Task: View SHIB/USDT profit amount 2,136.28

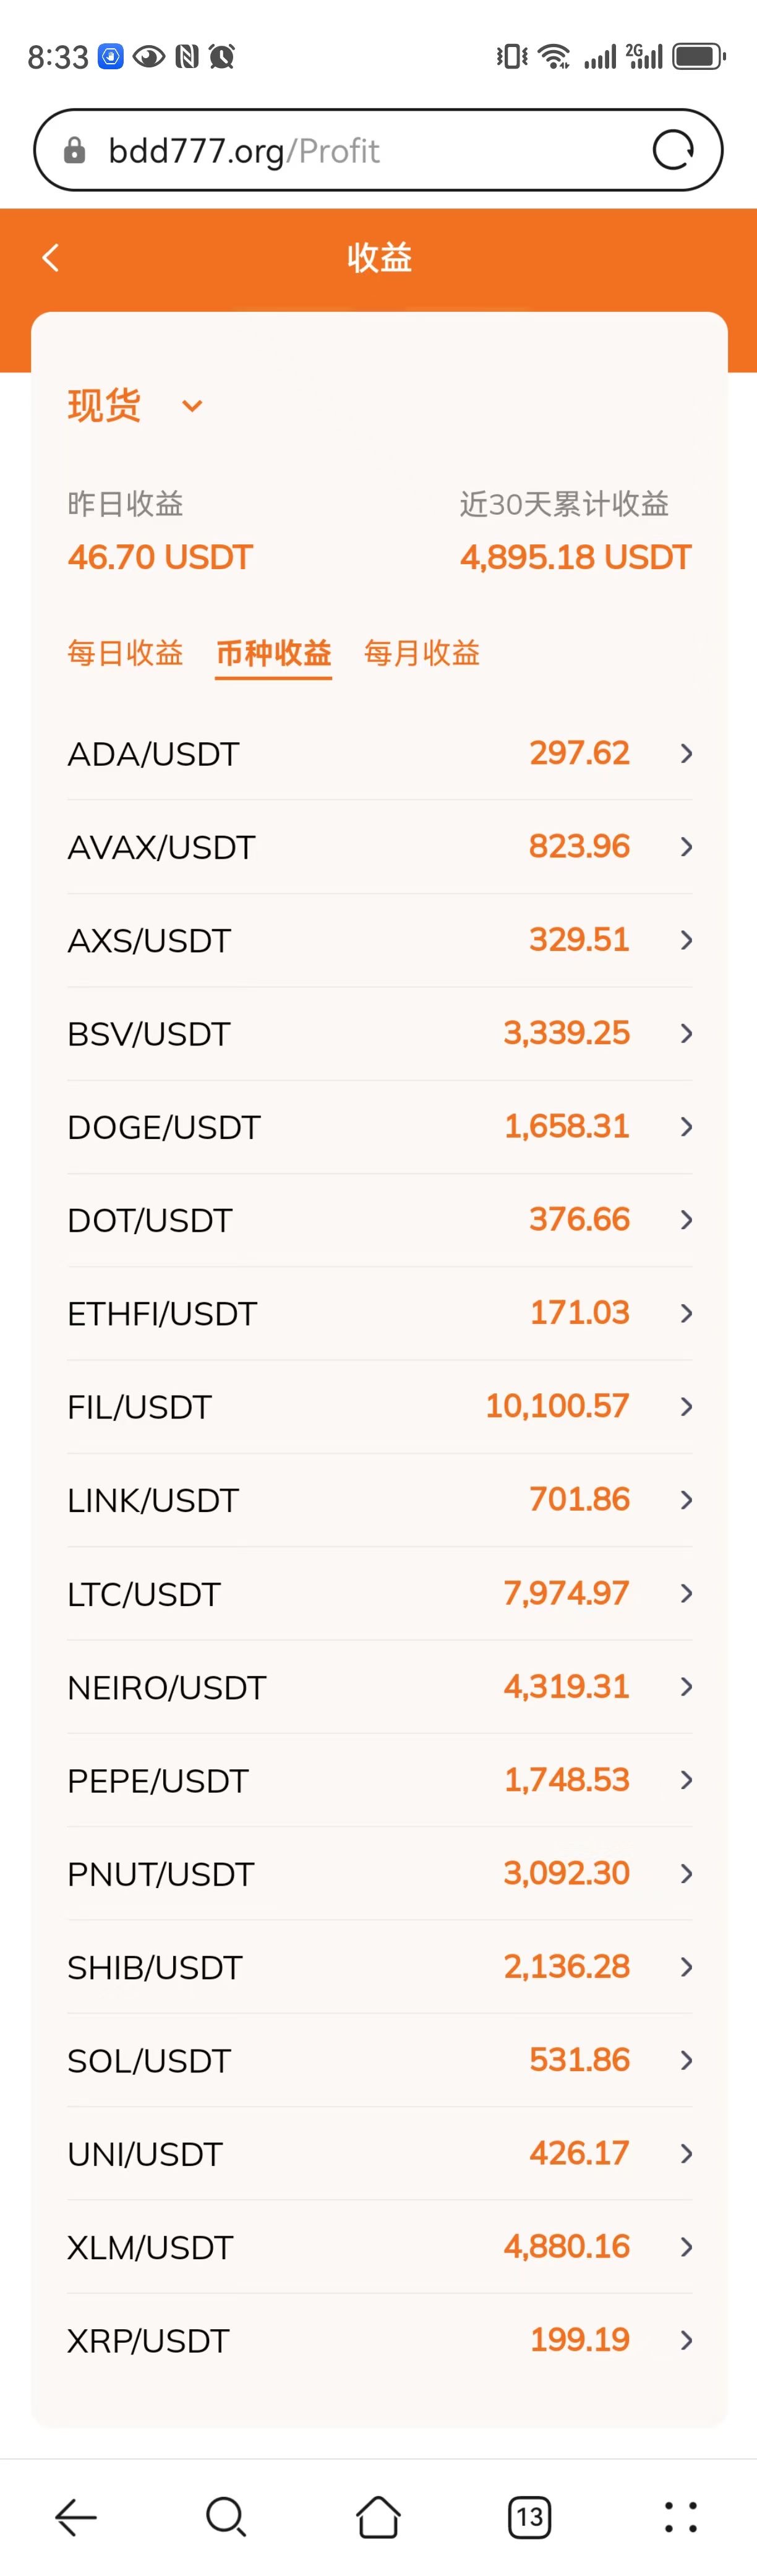Action: click(566, 1966)
